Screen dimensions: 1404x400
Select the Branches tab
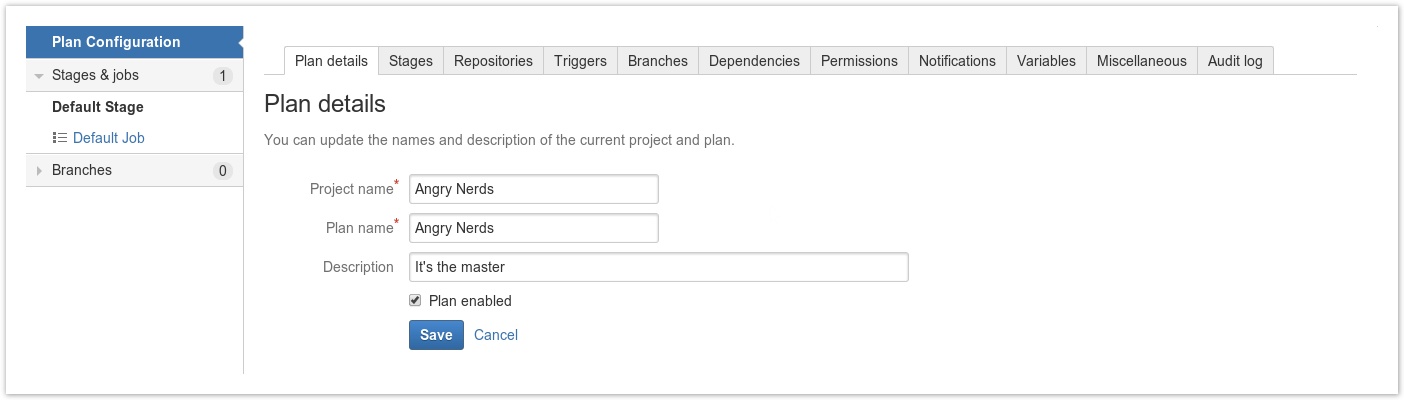click(658, 61)
